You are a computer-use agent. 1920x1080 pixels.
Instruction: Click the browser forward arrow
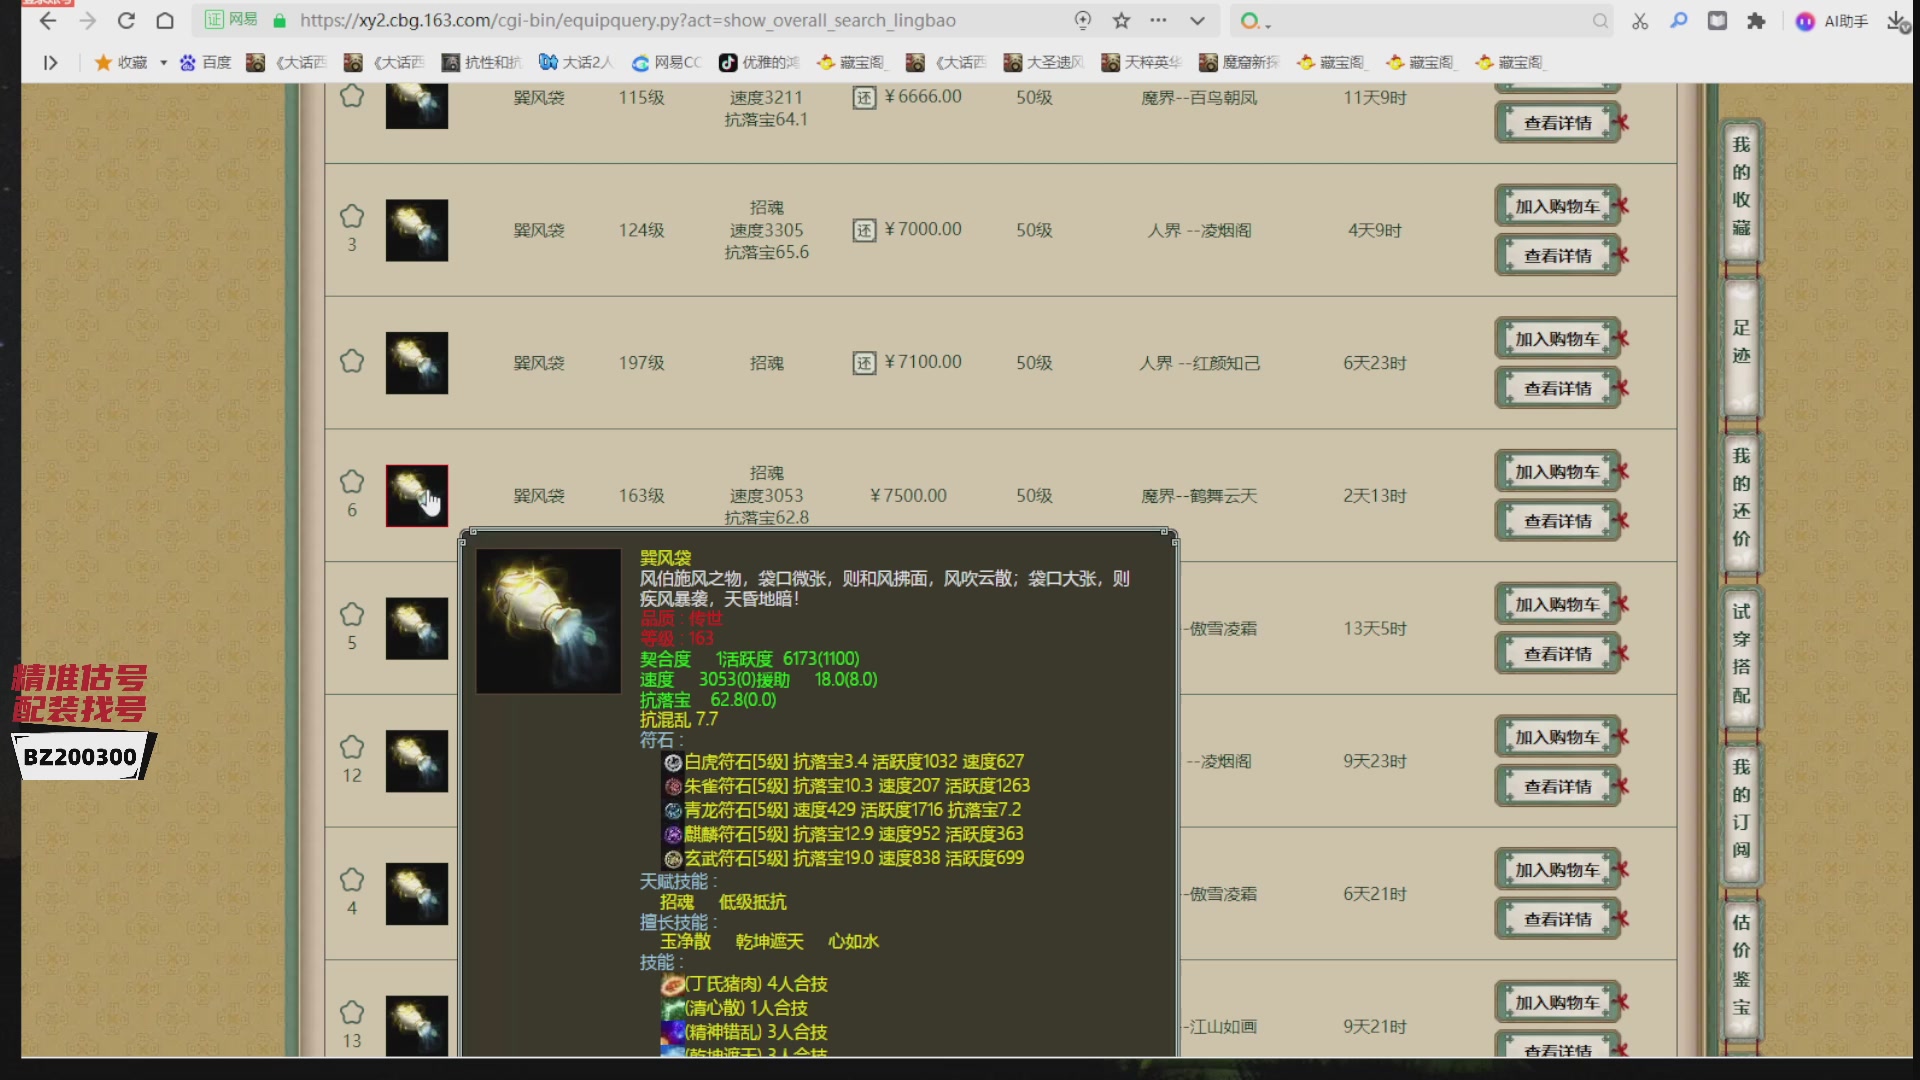pos(88,21)
